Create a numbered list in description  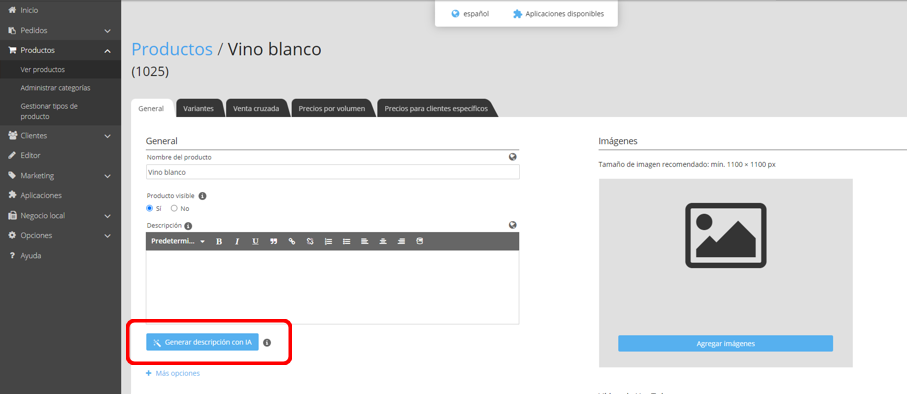click(x=328, y=241)
